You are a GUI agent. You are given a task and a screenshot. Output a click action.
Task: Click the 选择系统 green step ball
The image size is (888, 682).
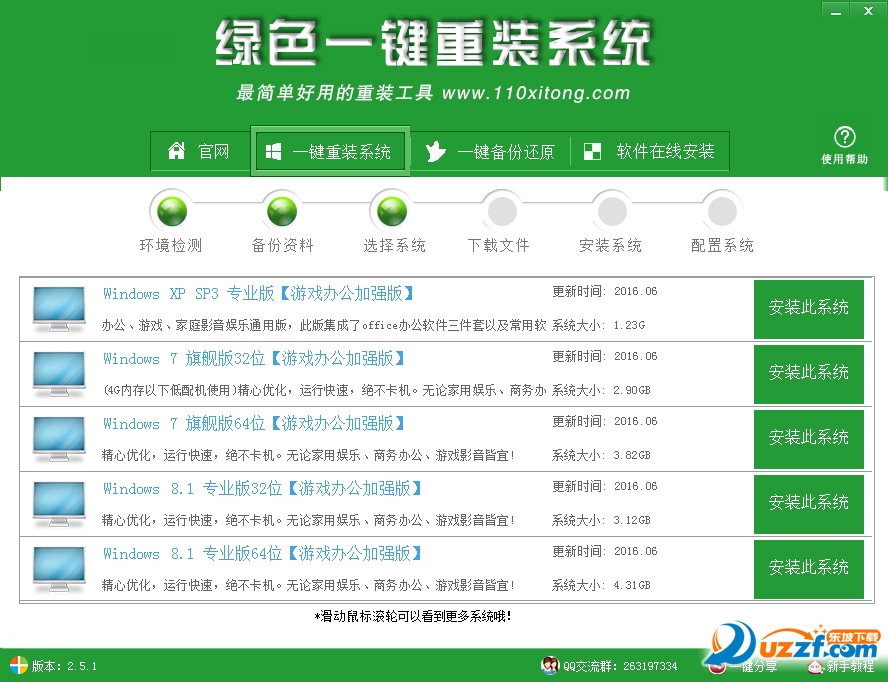click(392, 211)
